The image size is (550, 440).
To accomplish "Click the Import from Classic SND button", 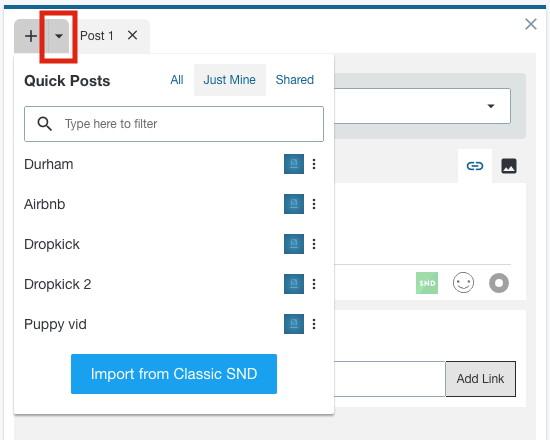I will [x=174, y=374].
